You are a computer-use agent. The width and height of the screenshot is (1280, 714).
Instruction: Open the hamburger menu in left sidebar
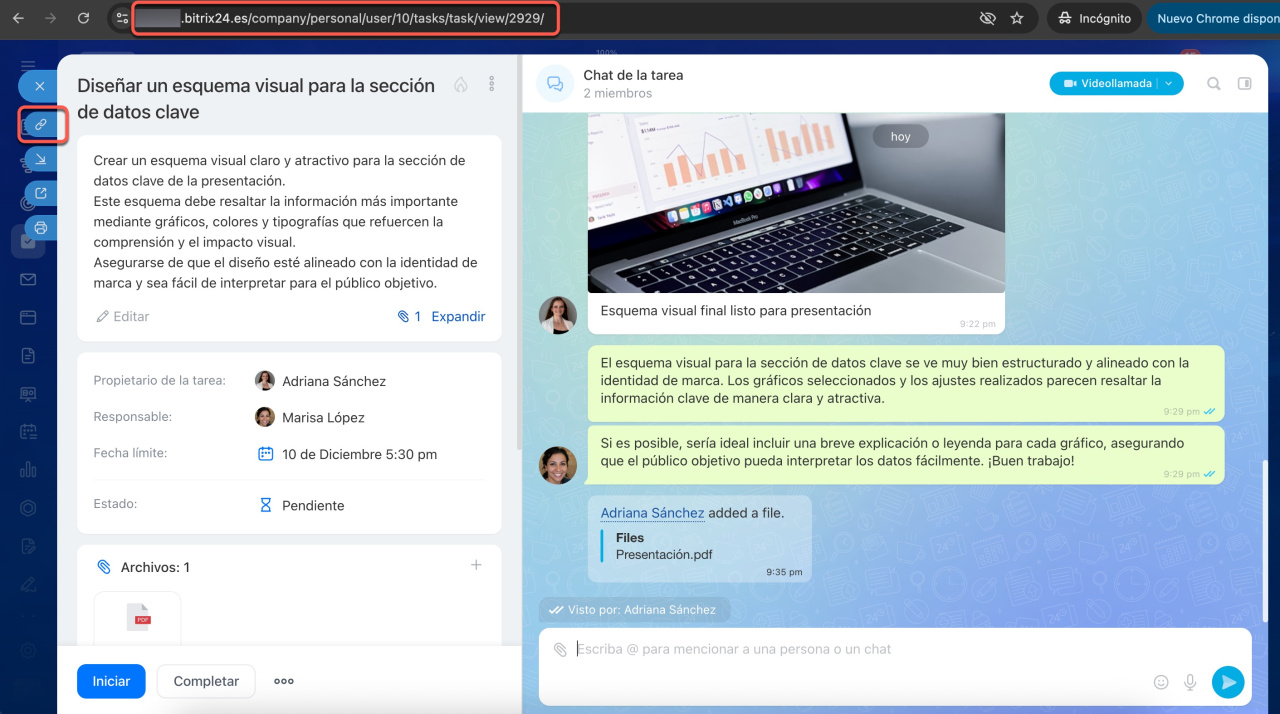pyautogui.click(x=28, y=65)
